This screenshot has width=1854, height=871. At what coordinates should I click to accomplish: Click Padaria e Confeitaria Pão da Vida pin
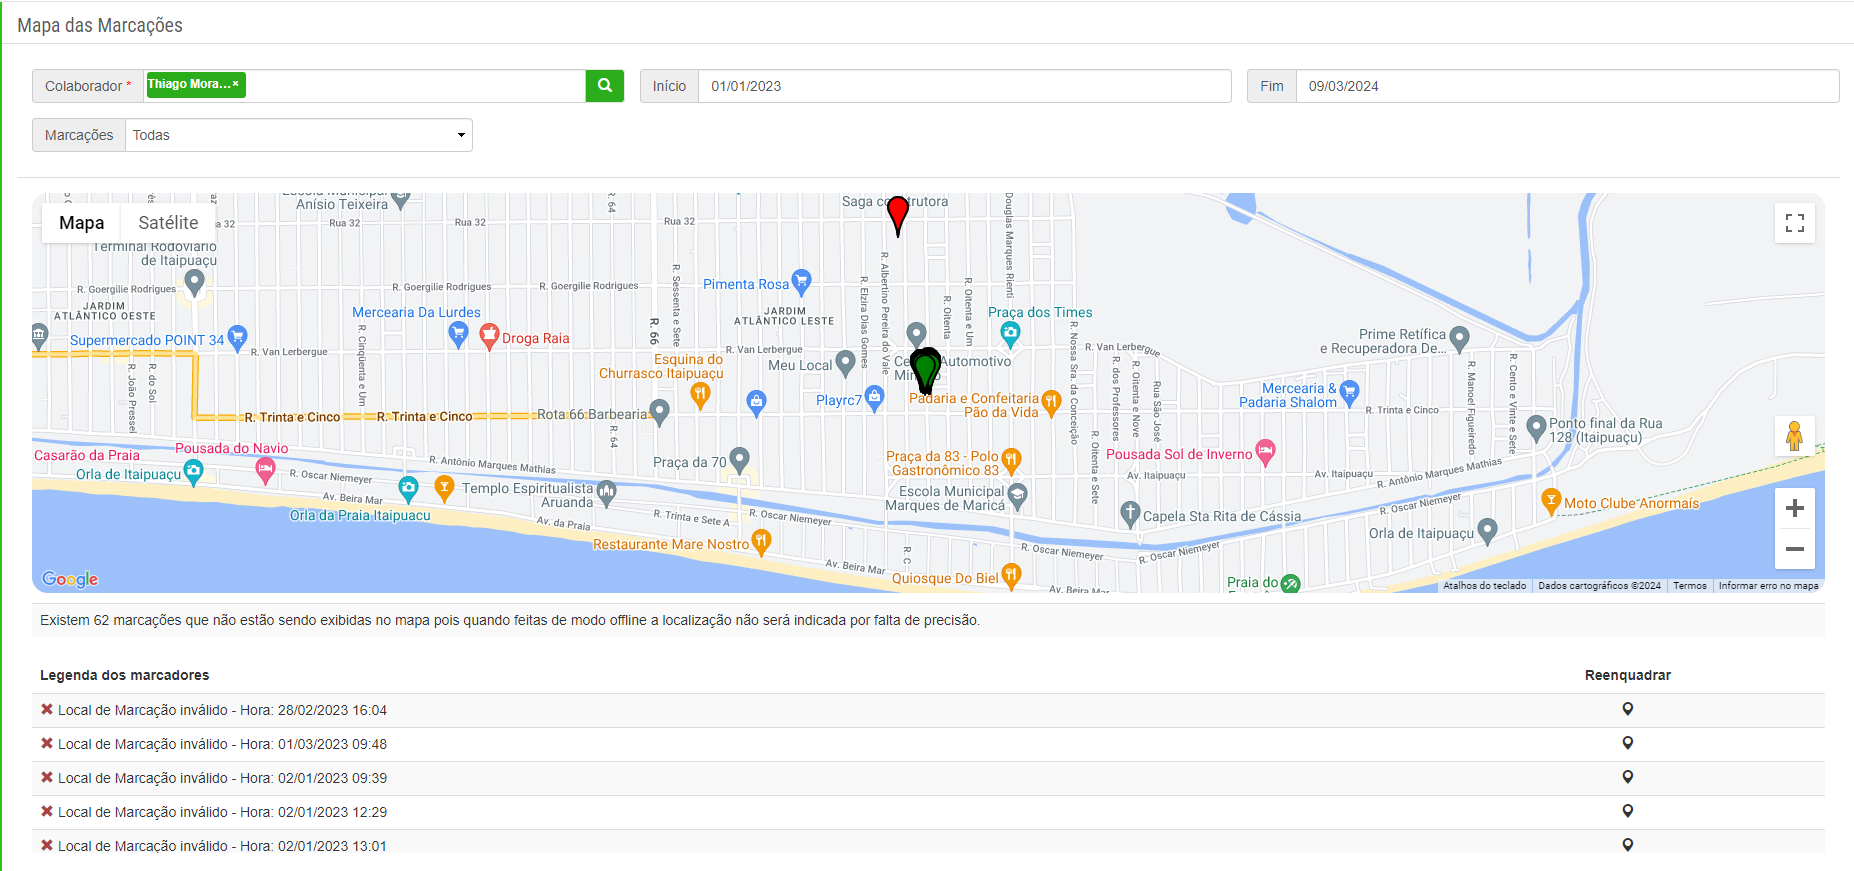[1051, 402]
